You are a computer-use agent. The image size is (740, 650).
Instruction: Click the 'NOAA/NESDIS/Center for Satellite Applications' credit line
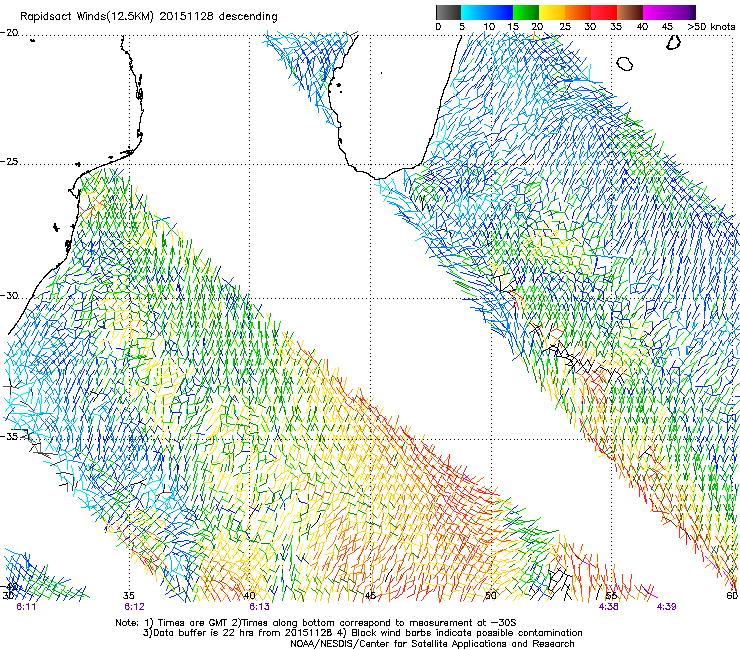click(x=432, y=644)
